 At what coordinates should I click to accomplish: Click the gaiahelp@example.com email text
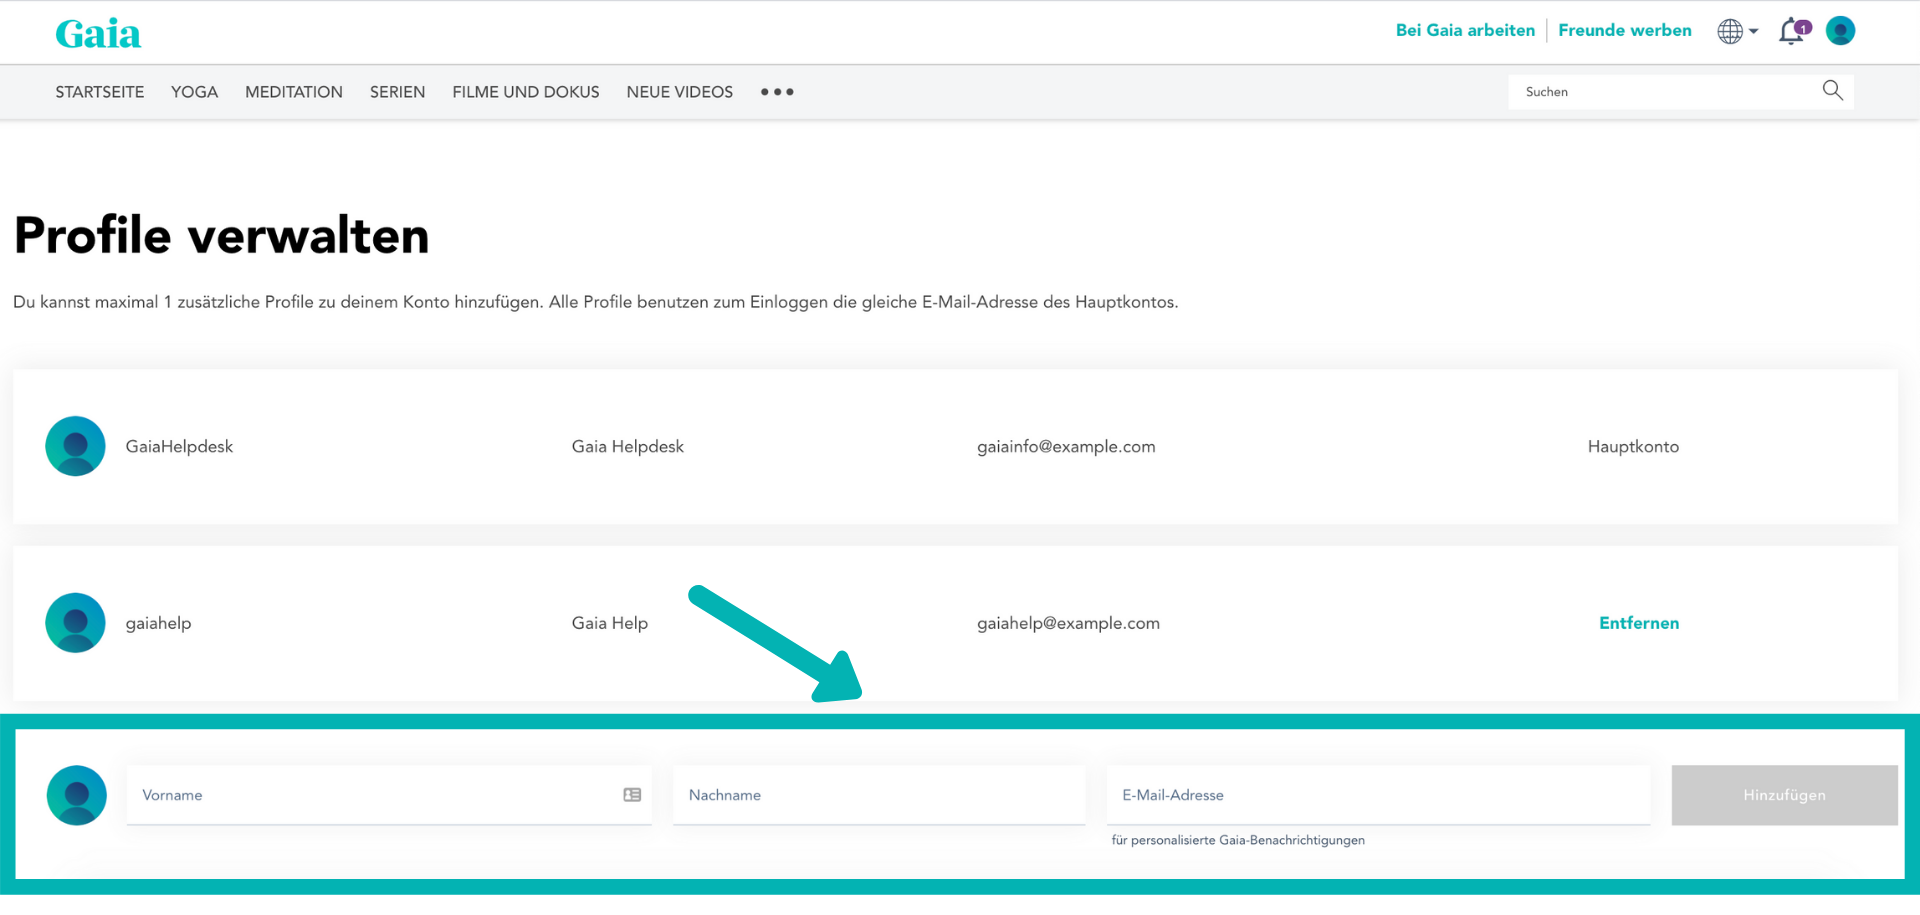point(1068,623)
